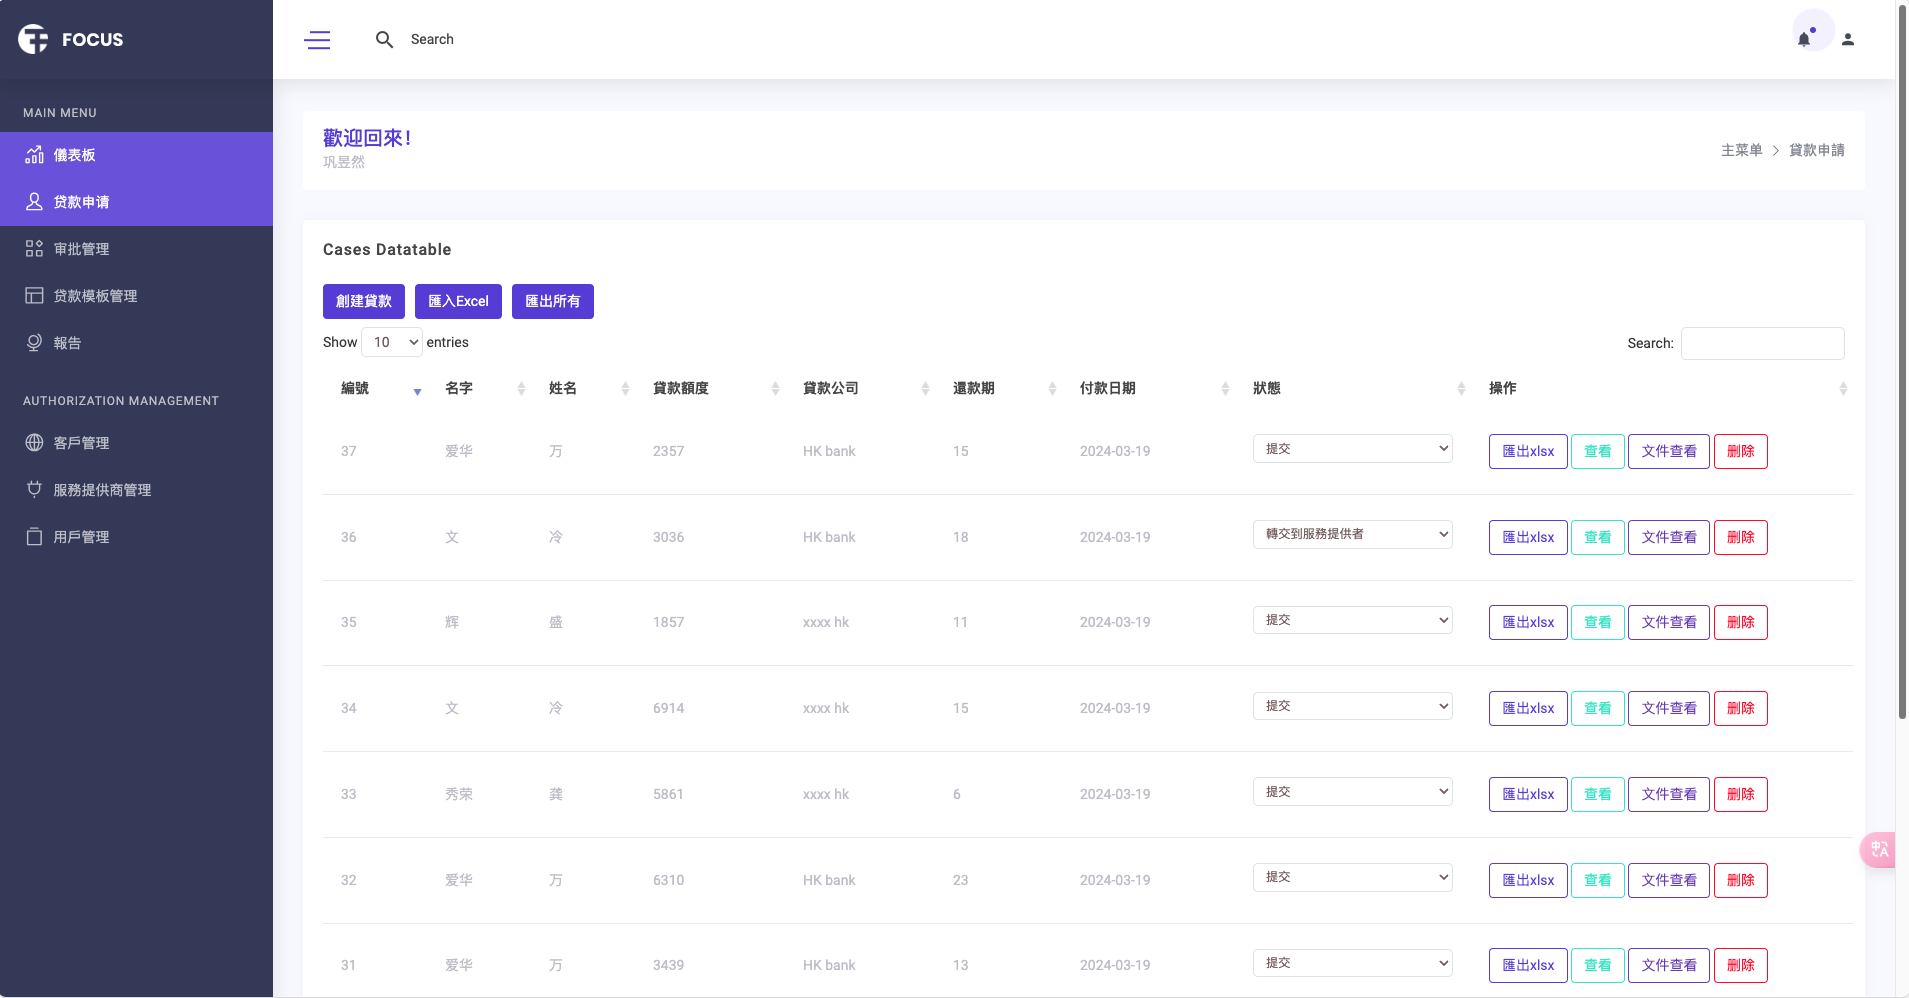Sort by 還款期 column arrows
The width and height of the screenshot is (1909, 998).
click(1052, 389)
